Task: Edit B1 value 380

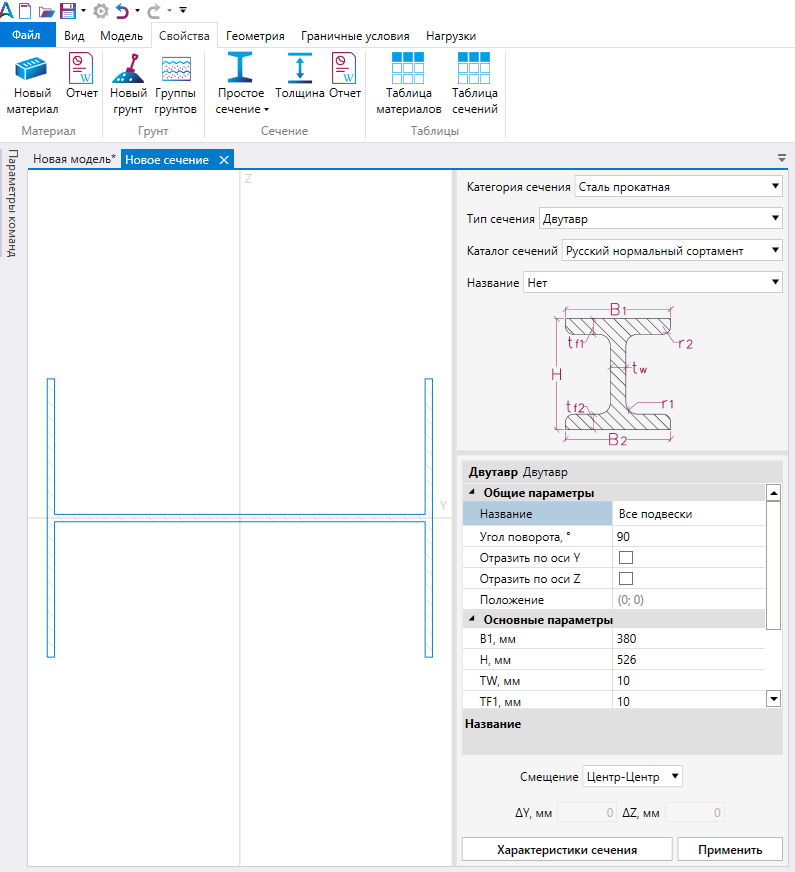Action: pyautogui.click(x=689, y=638)
